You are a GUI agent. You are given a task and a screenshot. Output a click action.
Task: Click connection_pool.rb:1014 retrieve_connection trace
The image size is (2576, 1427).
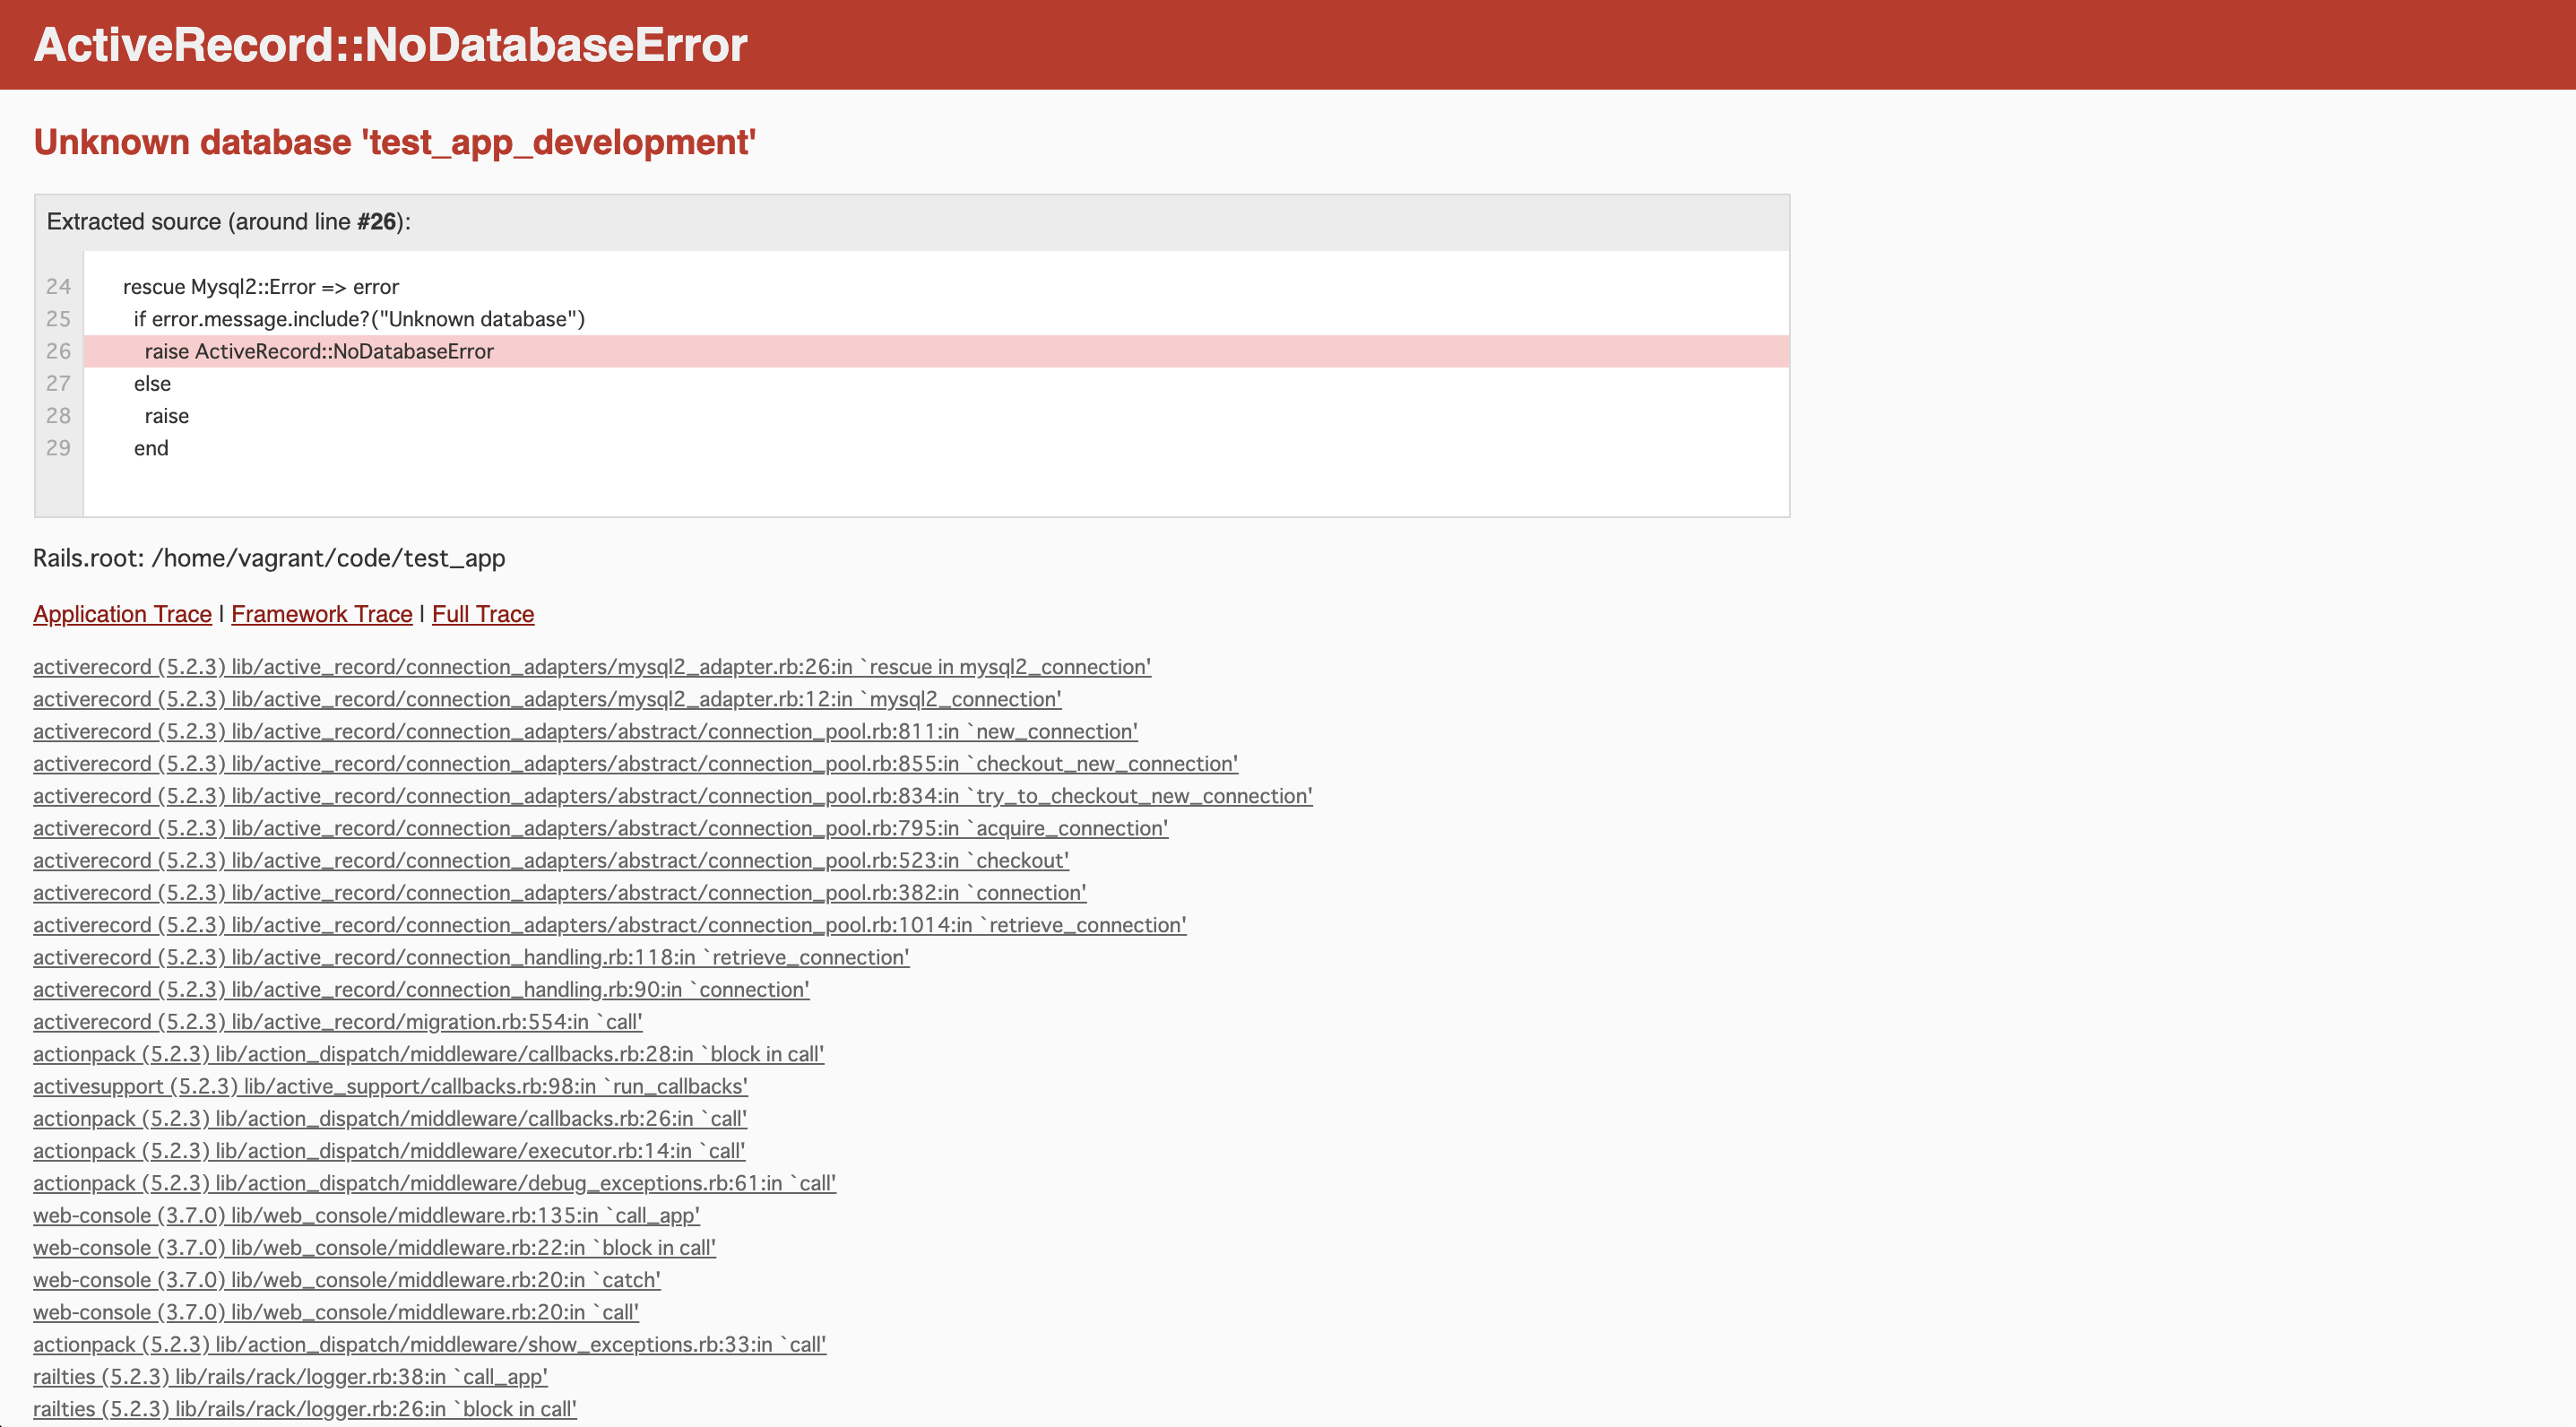[x=609, y=925]
